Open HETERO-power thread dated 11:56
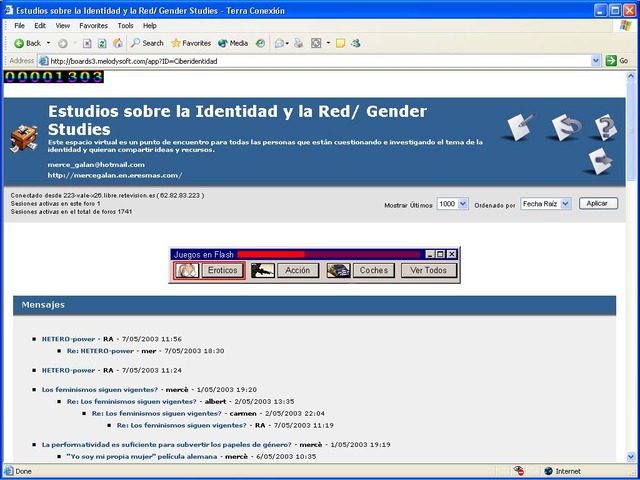 click(x=68, y=339)
